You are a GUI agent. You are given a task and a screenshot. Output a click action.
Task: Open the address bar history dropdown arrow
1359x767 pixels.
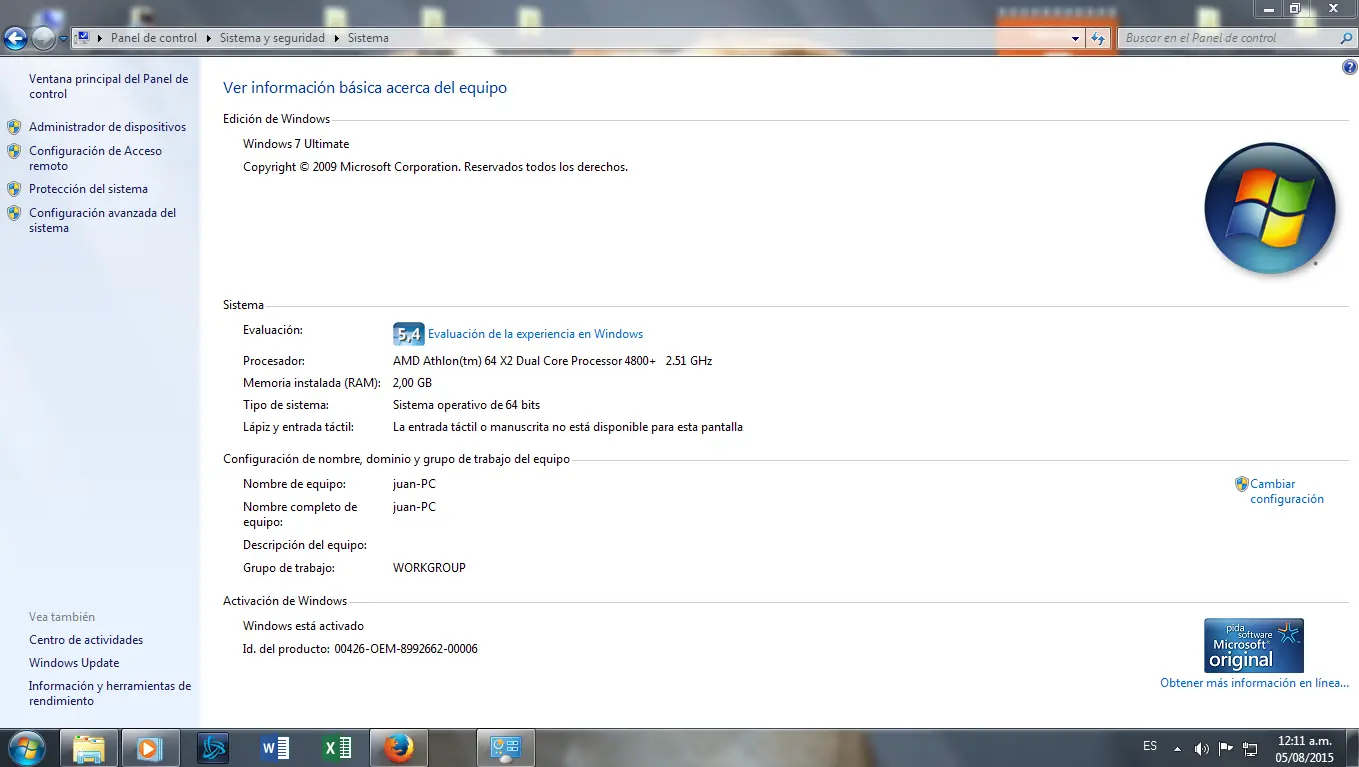click(1076, 38)
